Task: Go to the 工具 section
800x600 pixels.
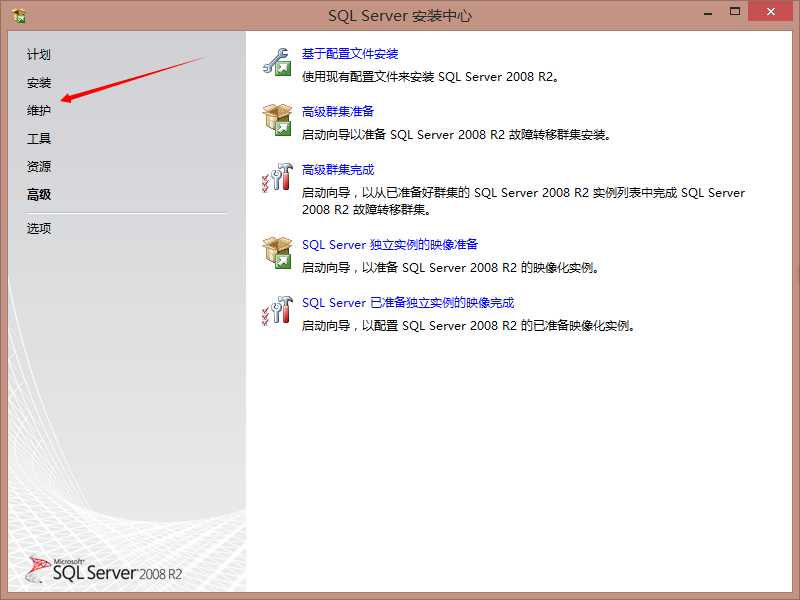Action: click(39, 138)
